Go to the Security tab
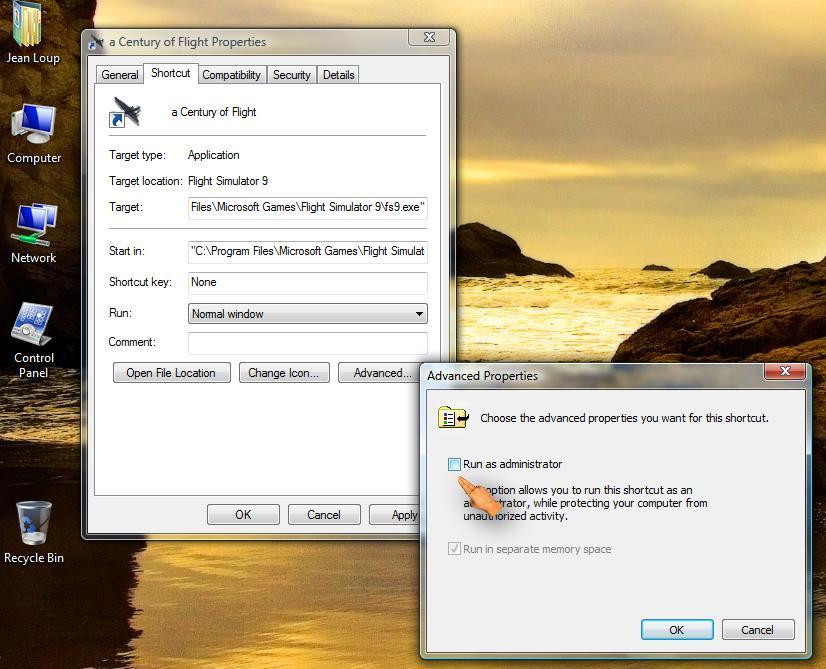 click(291, 75)
